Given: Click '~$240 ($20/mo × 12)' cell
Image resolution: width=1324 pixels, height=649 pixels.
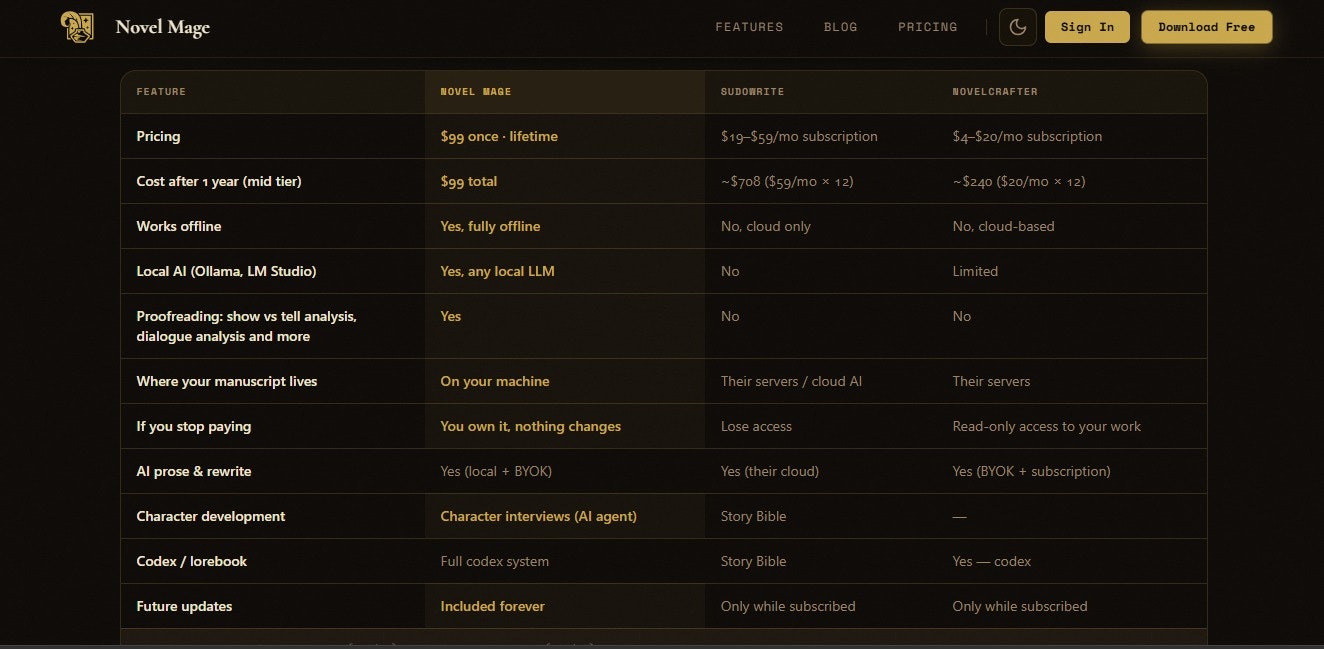Looking at the screenshot, I should click(1019, 181).
